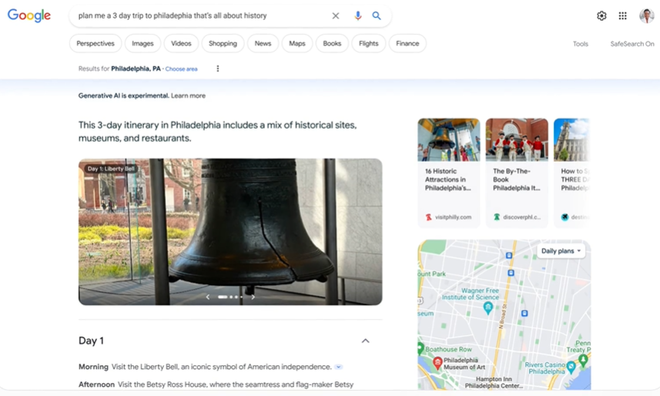Select the News filter chip
Screen dimensions: 660x396
pyautogui.click(x=263, y=43)
